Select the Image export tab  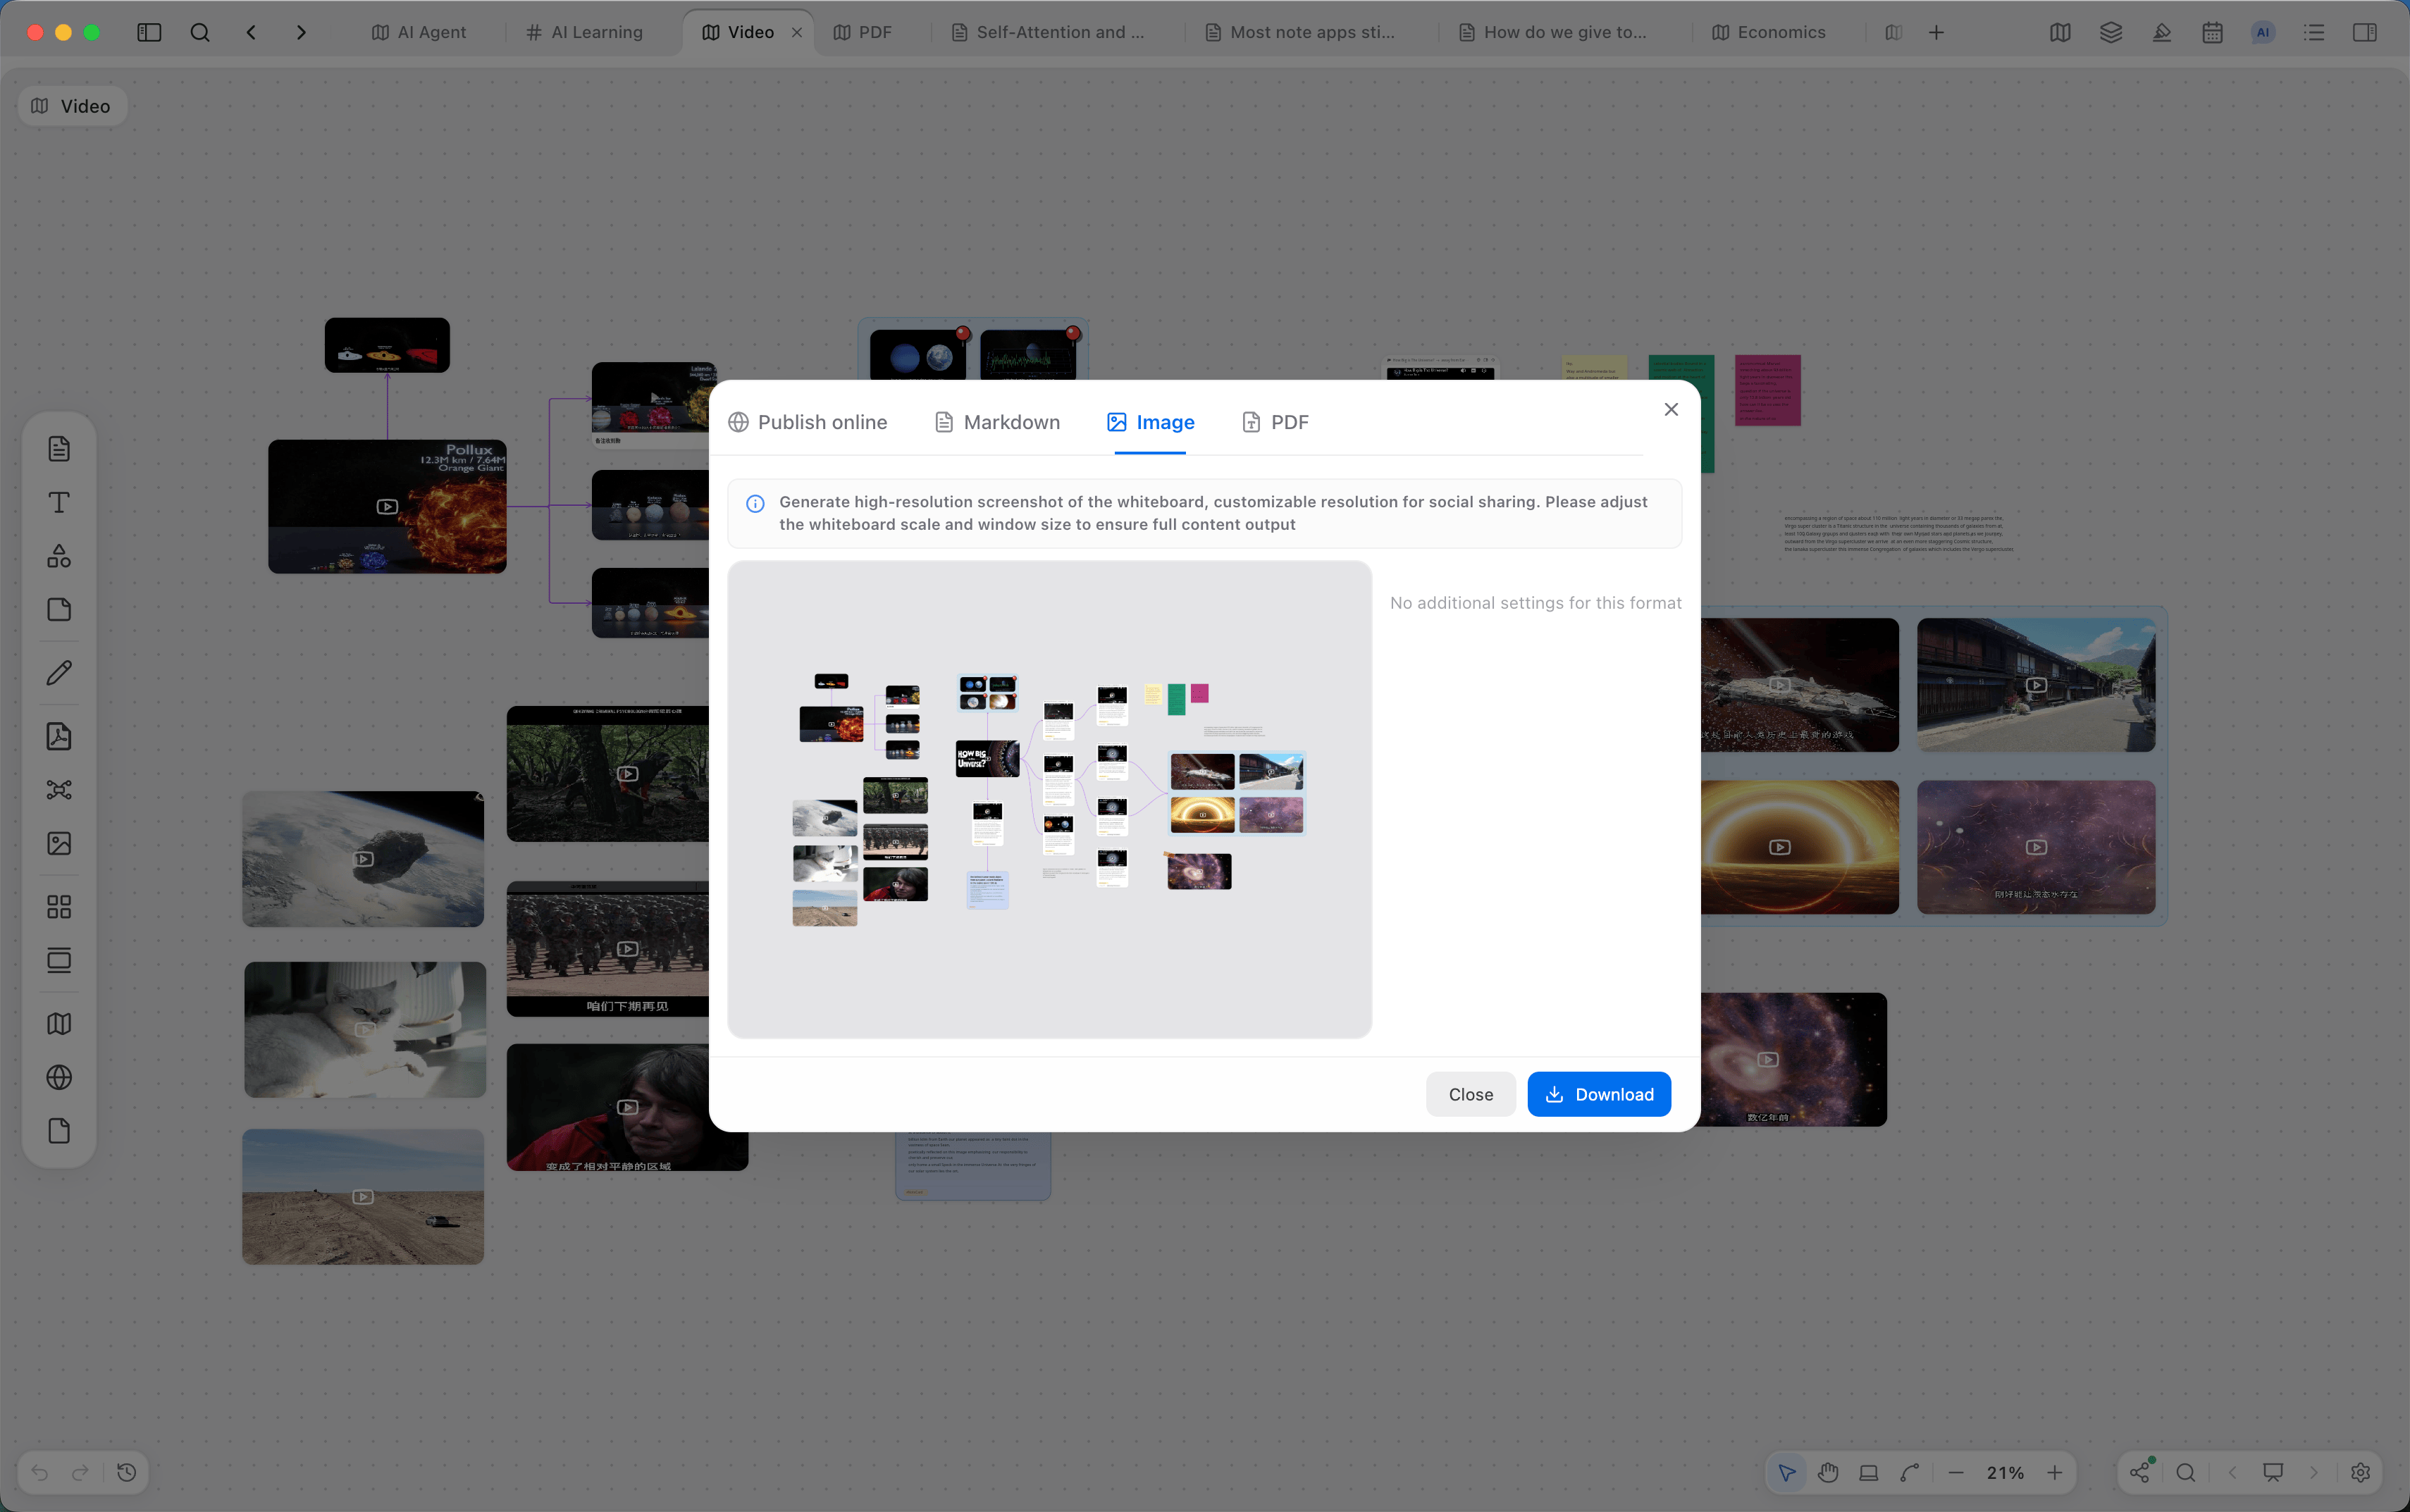point(1150,422)
